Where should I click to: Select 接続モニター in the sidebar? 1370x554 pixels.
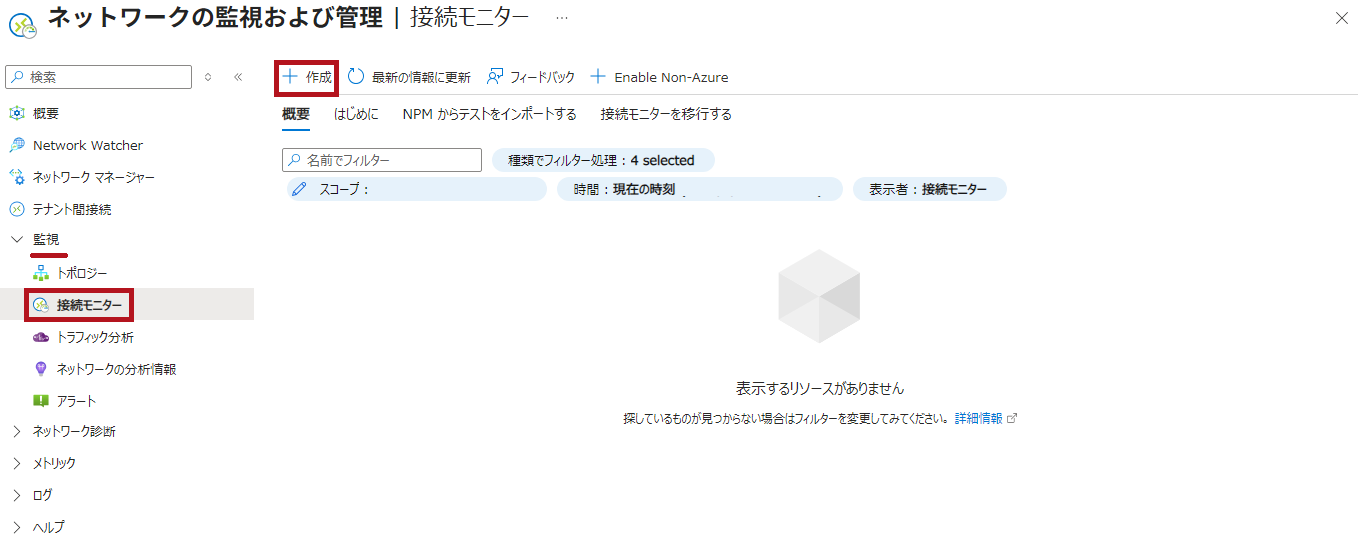point(90,305)
